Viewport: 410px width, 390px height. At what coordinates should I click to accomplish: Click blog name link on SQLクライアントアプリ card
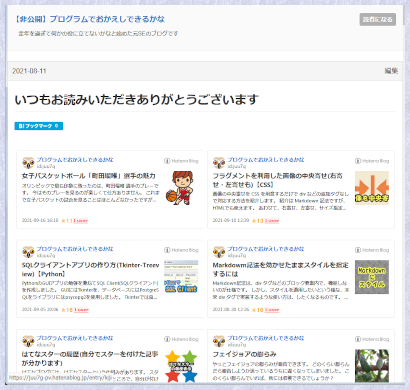[75, 249]
